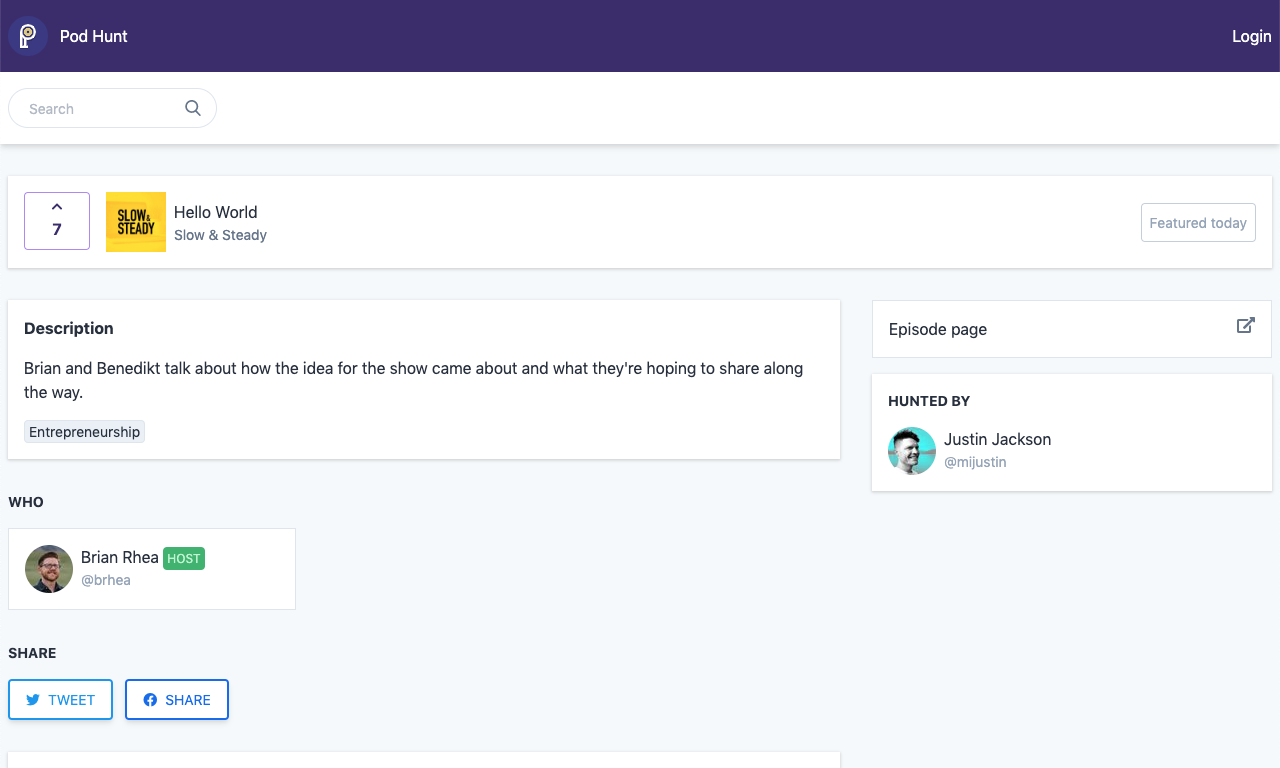The height and width of the screenshot is (768, 1280).
Task: Select the Entrepreneurship tag
Action: click(84, 432)
